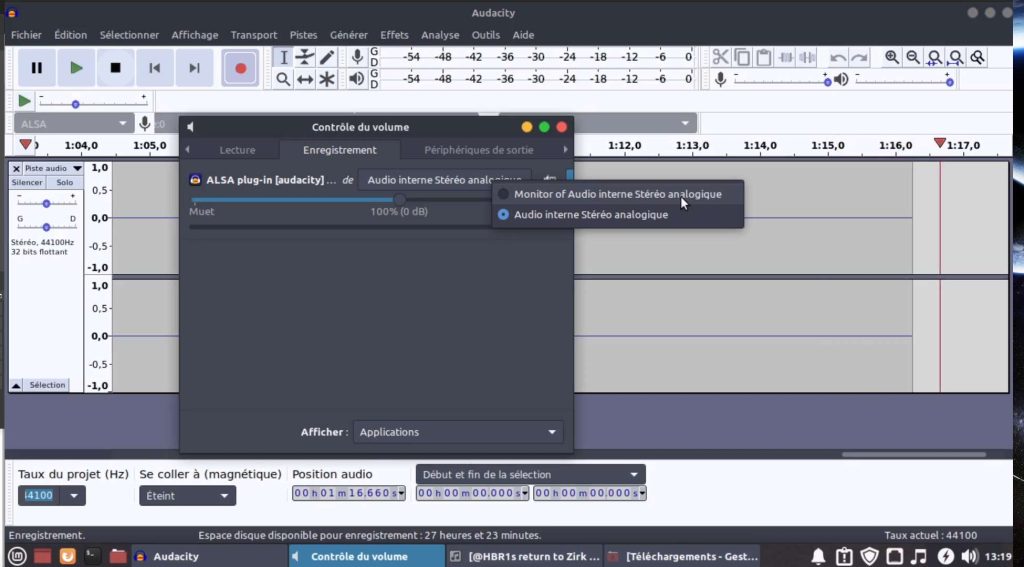Click the Fit project zoom icon
1024x567 pixels.
(955, 57)
